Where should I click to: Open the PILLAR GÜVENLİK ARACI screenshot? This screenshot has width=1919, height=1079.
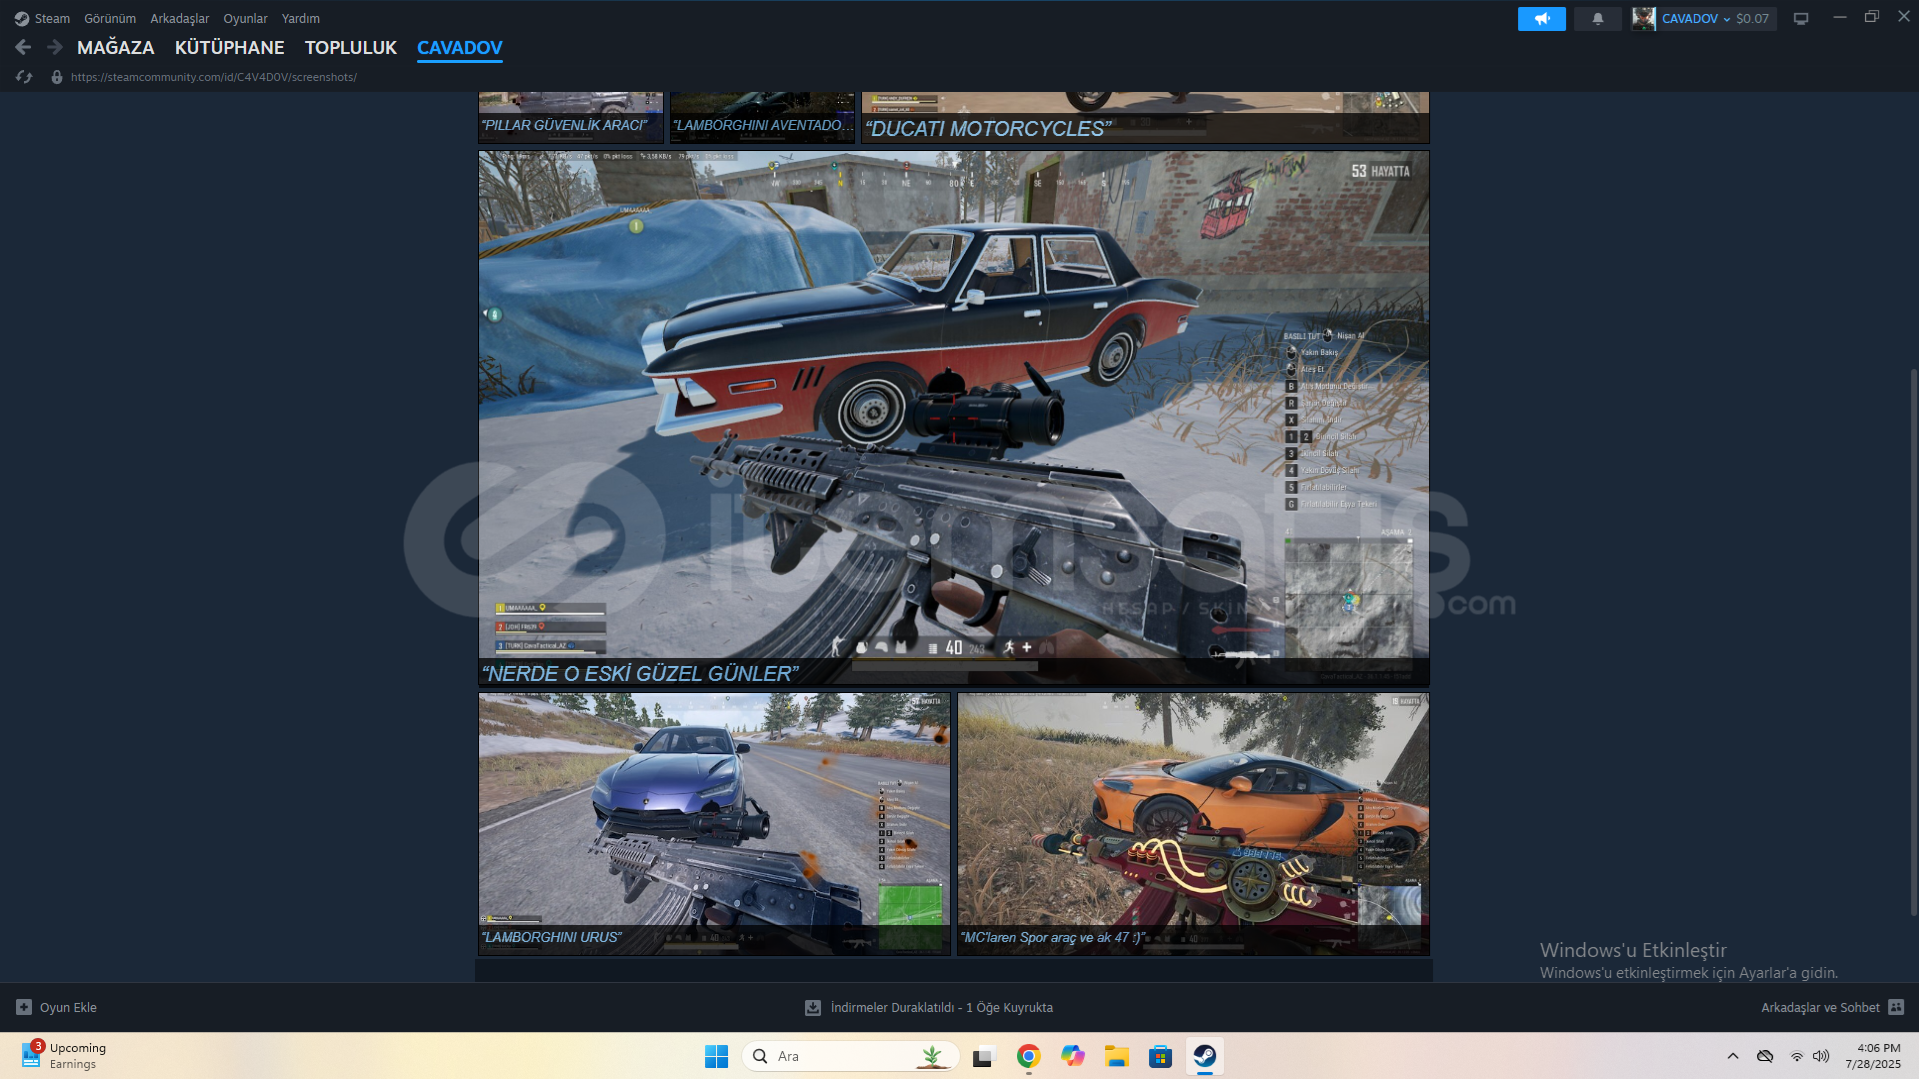570,118
